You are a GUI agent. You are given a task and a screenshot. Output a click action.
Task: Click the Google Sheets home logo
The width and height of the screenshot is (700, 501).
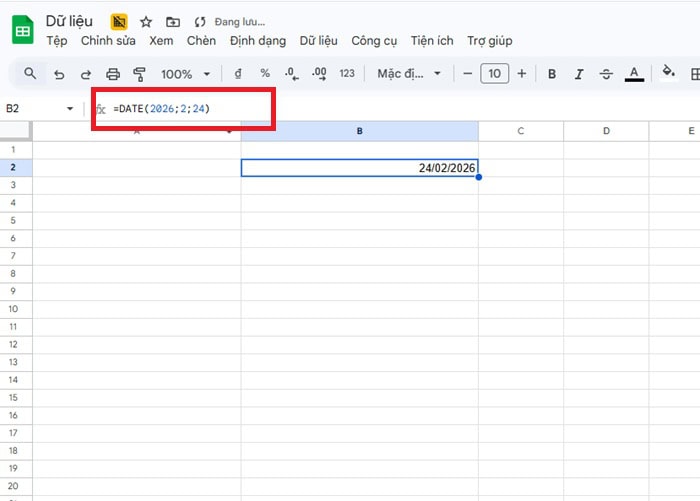pos(20,30)
